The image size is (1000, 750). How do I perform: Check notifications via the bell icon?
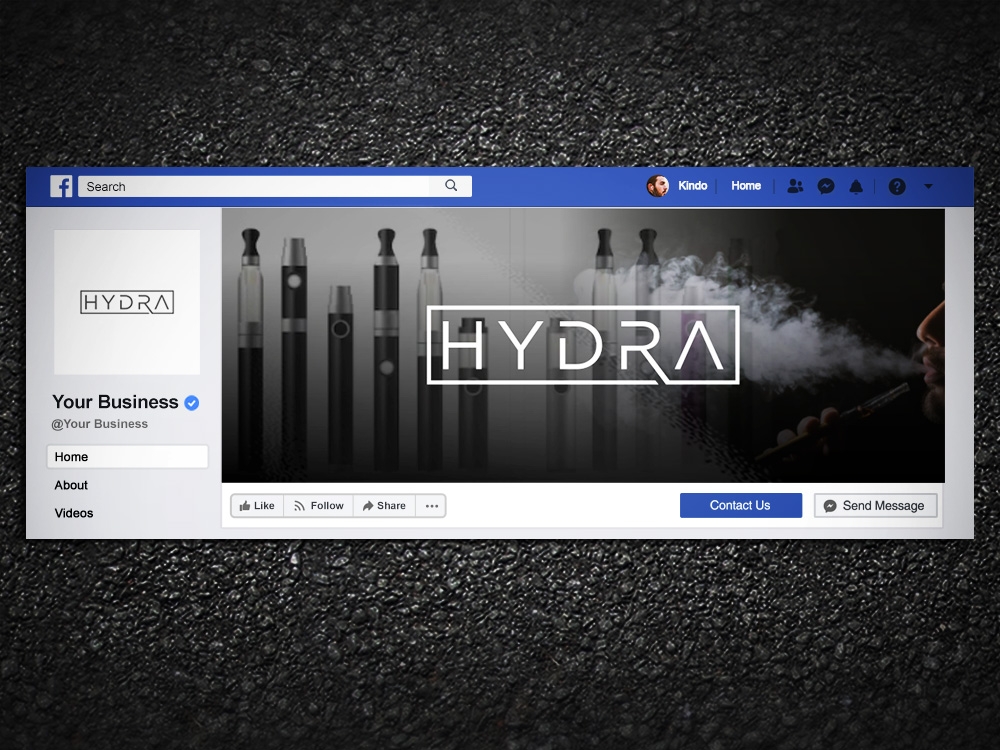pos(856,185)
